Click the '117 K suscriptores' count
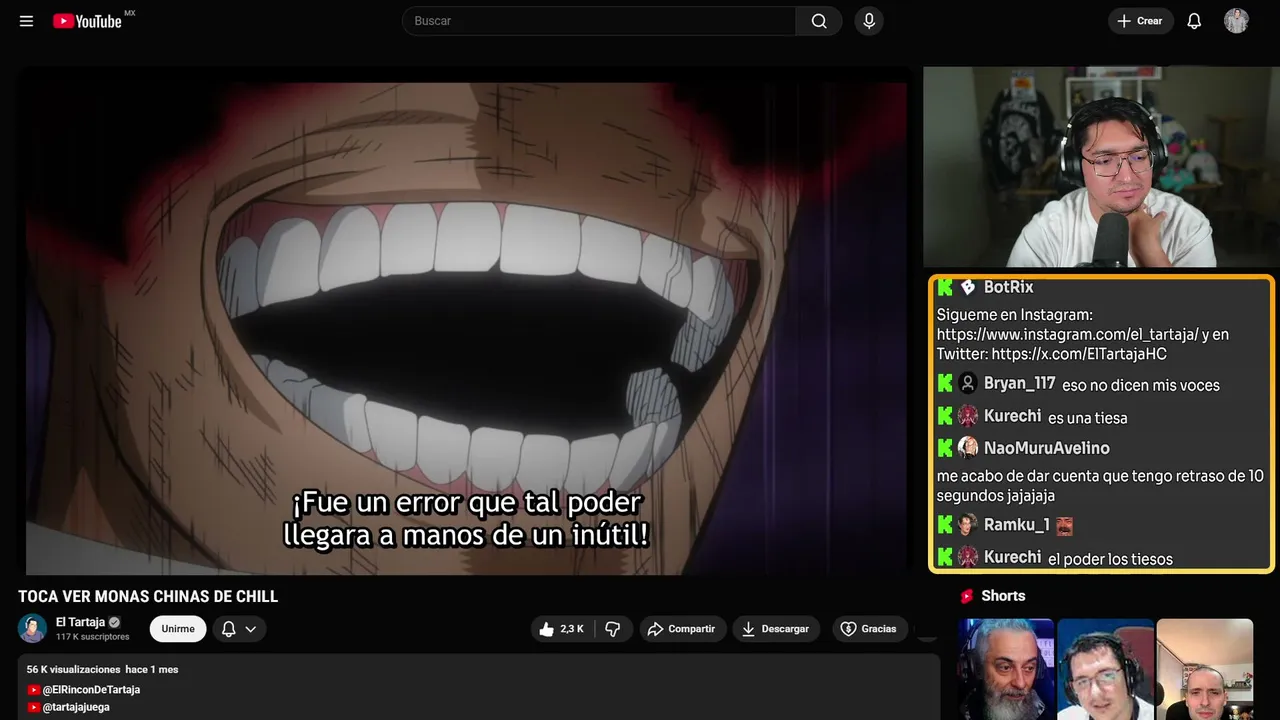 tap(93, 637)
